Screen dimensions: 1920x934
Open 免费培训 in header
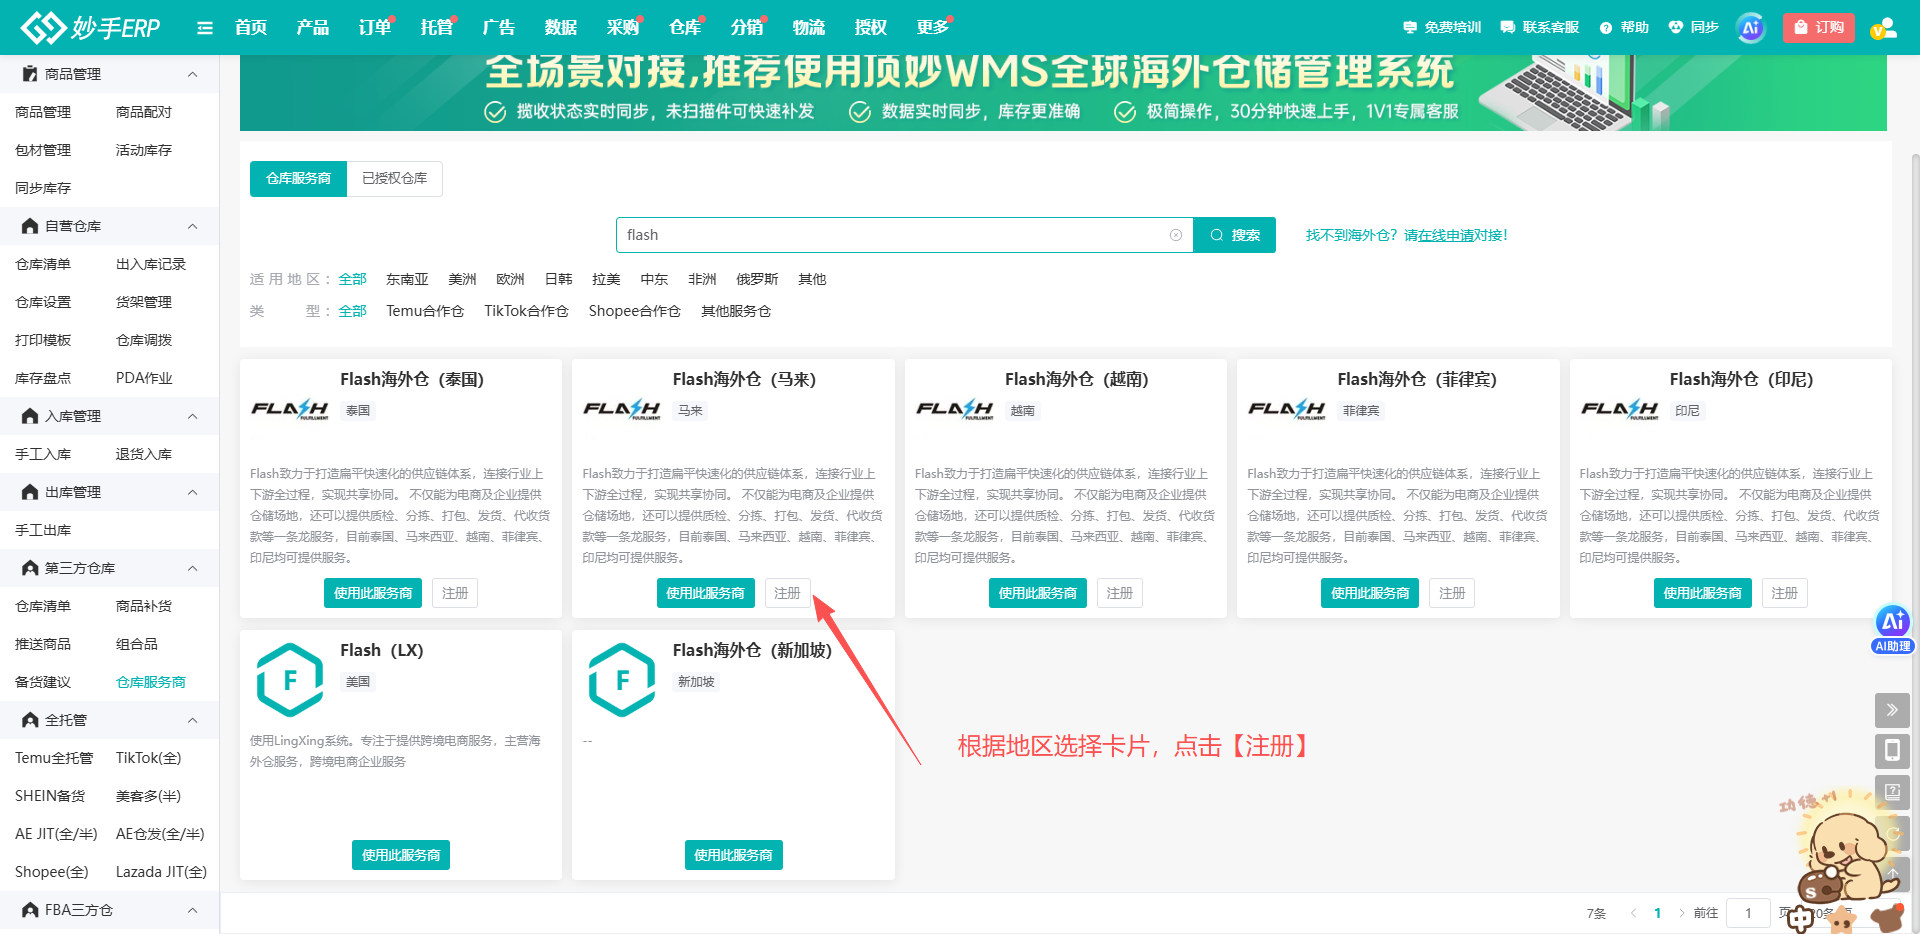click(x=1441, y=28)
